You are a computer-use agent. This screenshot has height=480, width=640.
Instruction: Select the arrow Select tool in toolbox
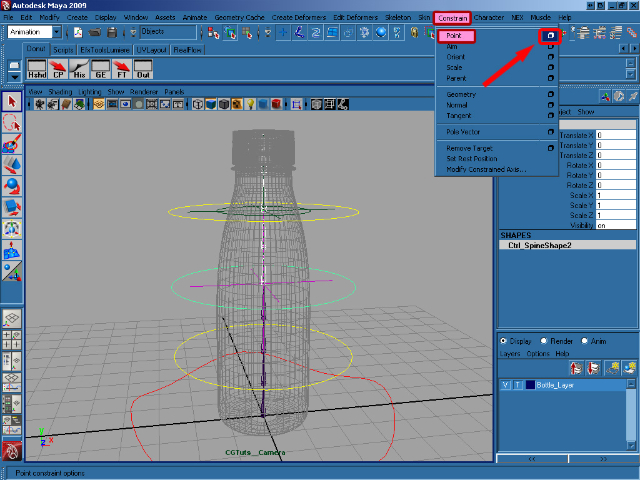point(12,101)
